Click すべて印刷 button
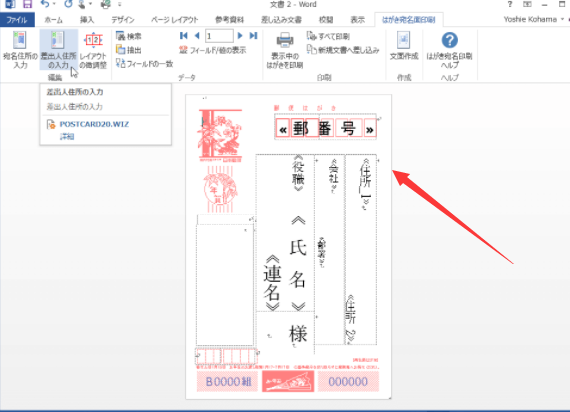Viewport: 570px width, 412px height. point(328,36)
